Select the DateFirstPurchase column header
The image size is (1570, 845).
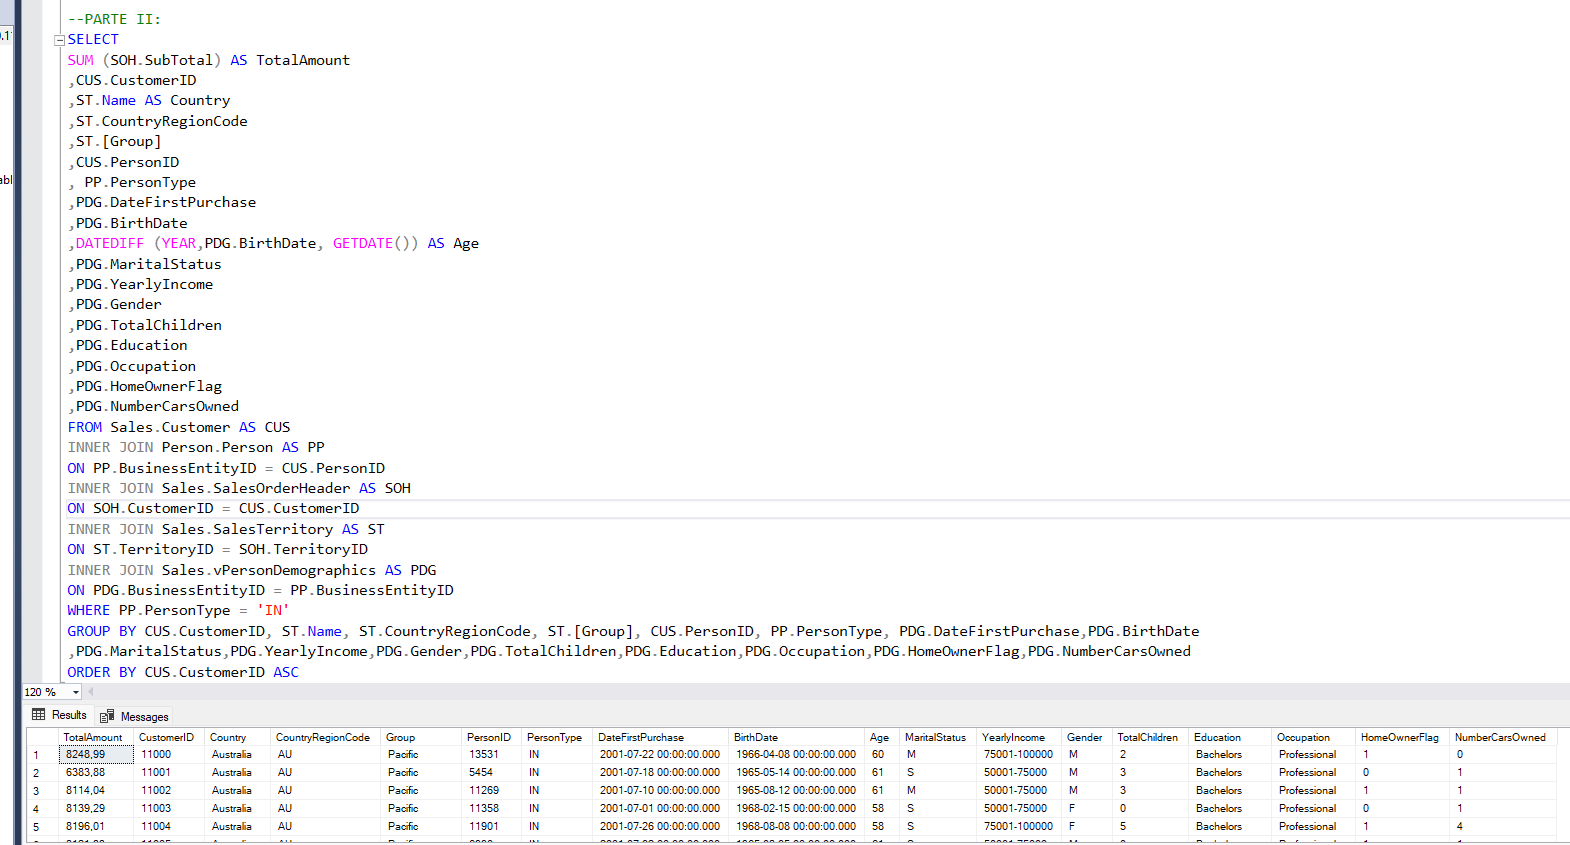660,737
